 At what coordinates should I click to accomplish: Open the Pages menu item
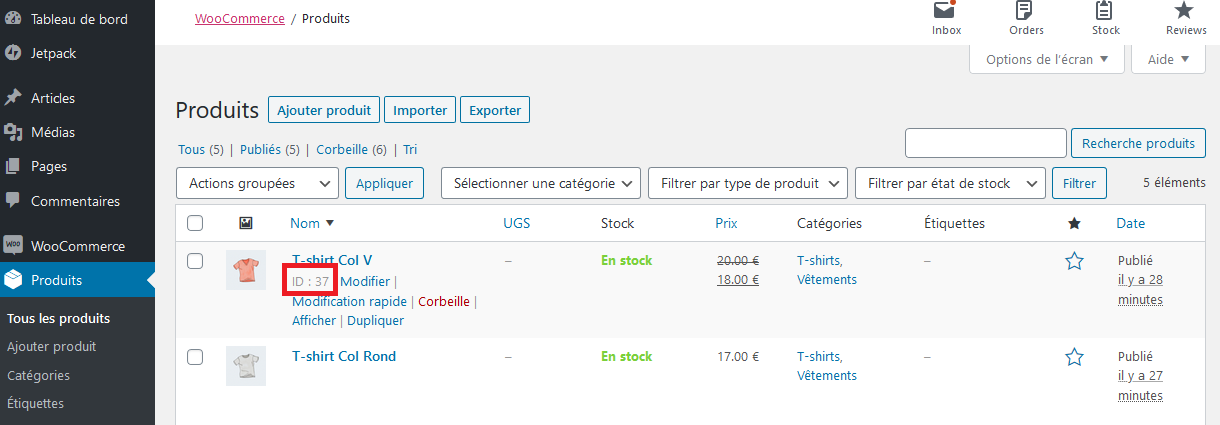click(49, 166)
